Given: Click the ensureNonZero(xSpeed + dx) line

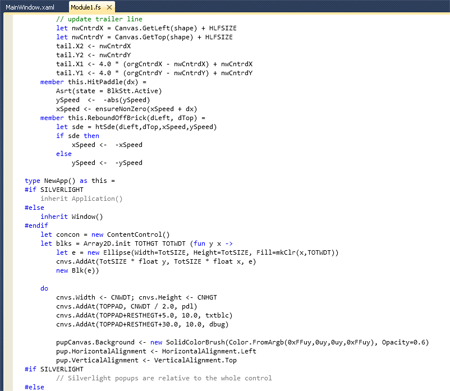Looking at the screenshot, I should (x=126, y=109).
